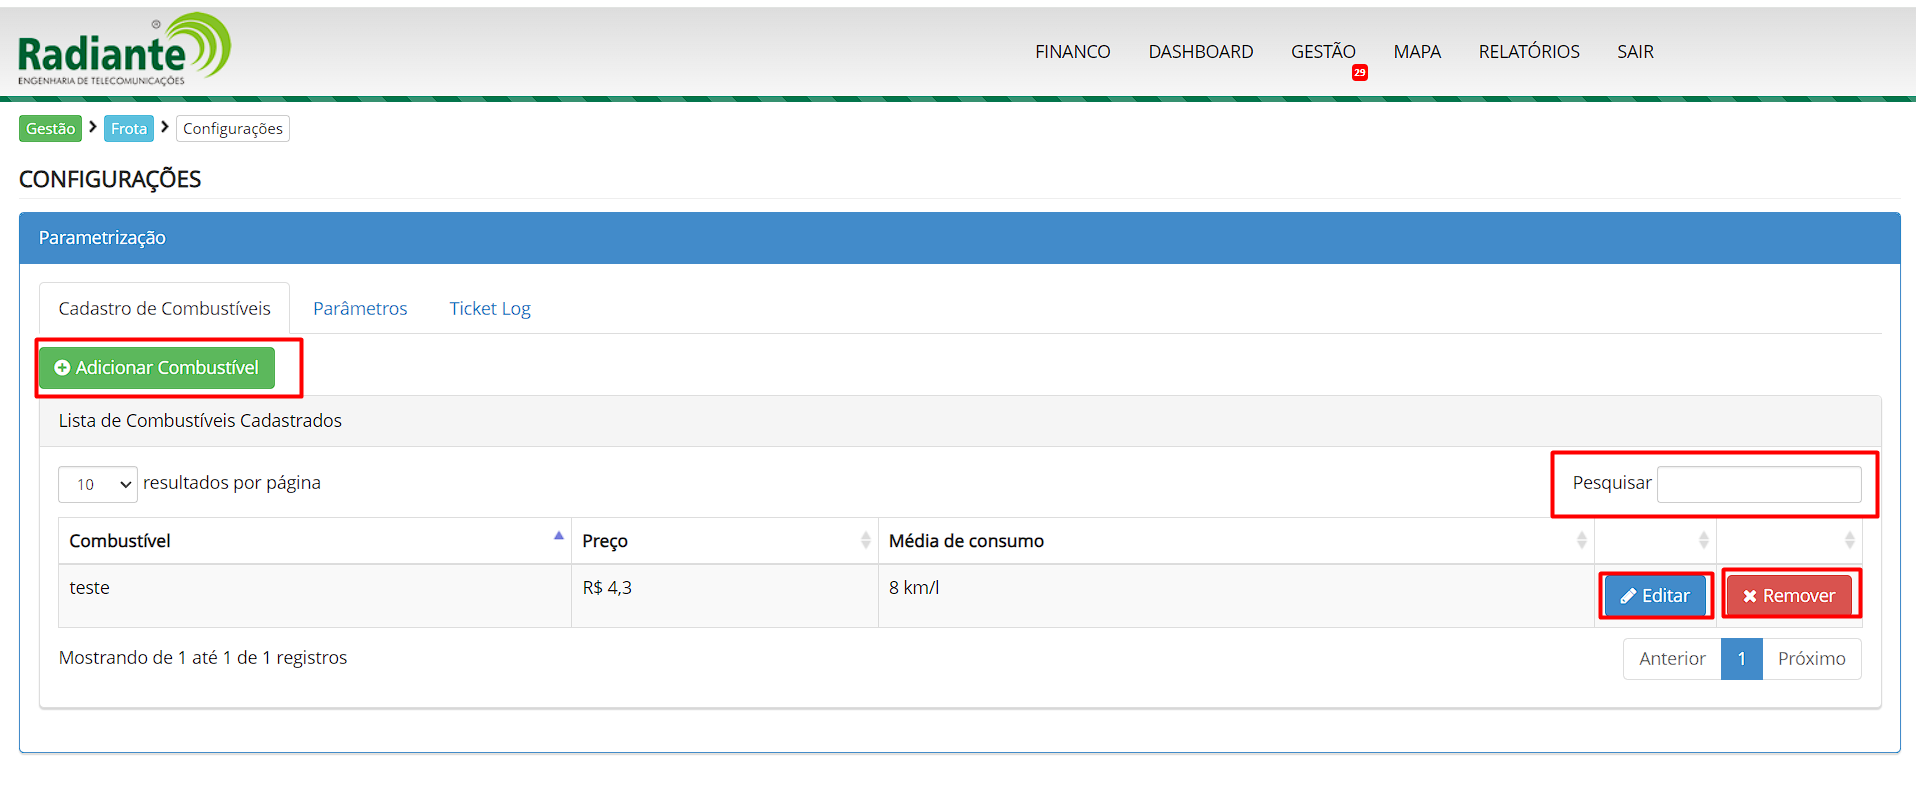Open RELATÓRIOS from the navigation bar
The image size is (1916, 794).
1528,52
